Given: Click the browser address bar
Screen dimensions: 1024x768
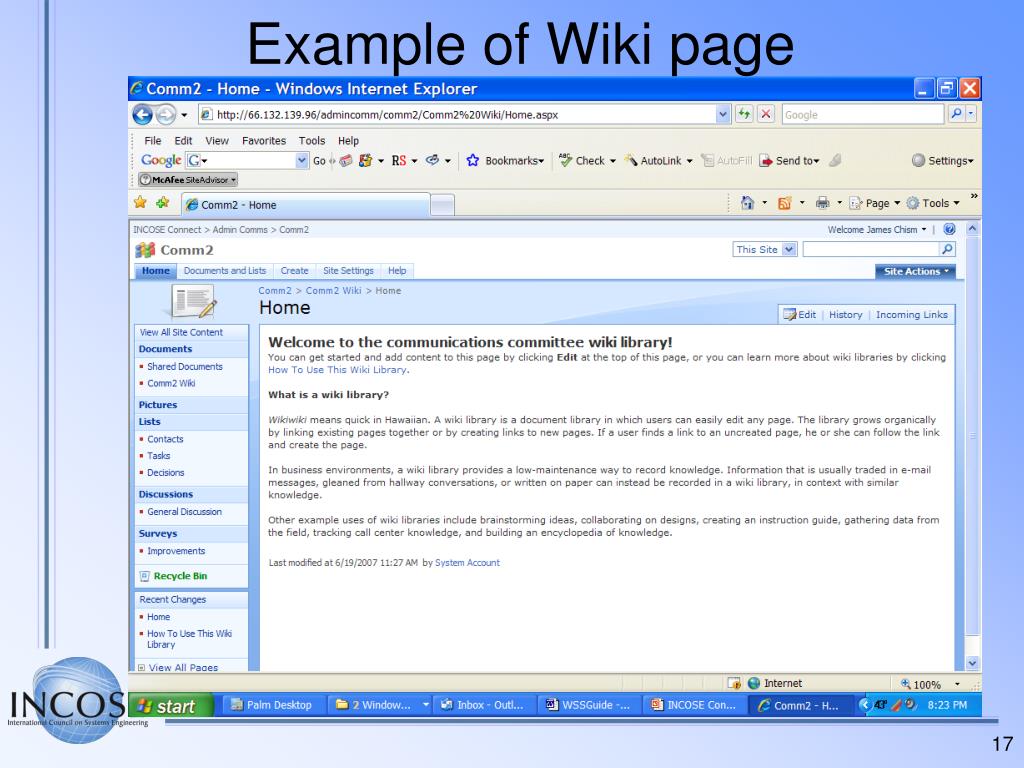Looking at the screenshot, I should tap(458, 115).
